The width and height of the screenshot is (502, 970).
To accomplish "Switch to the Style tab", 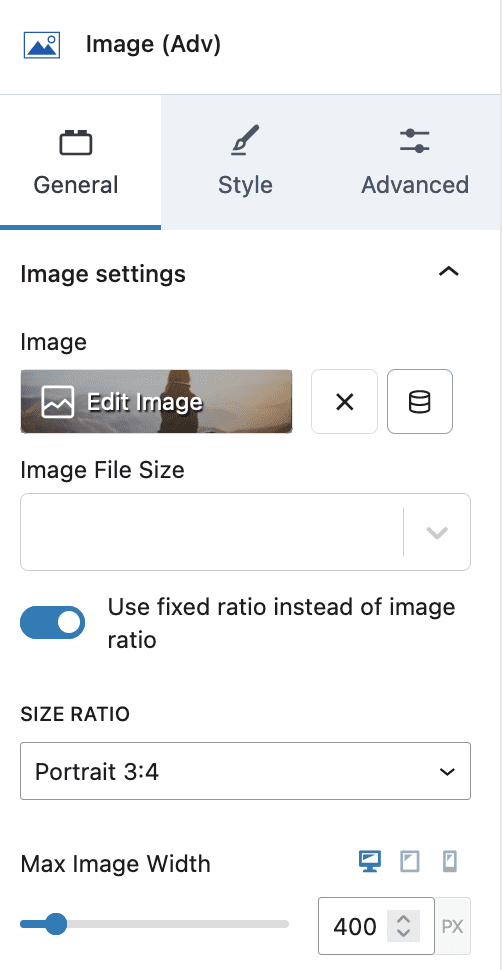I will coord(245,162).
